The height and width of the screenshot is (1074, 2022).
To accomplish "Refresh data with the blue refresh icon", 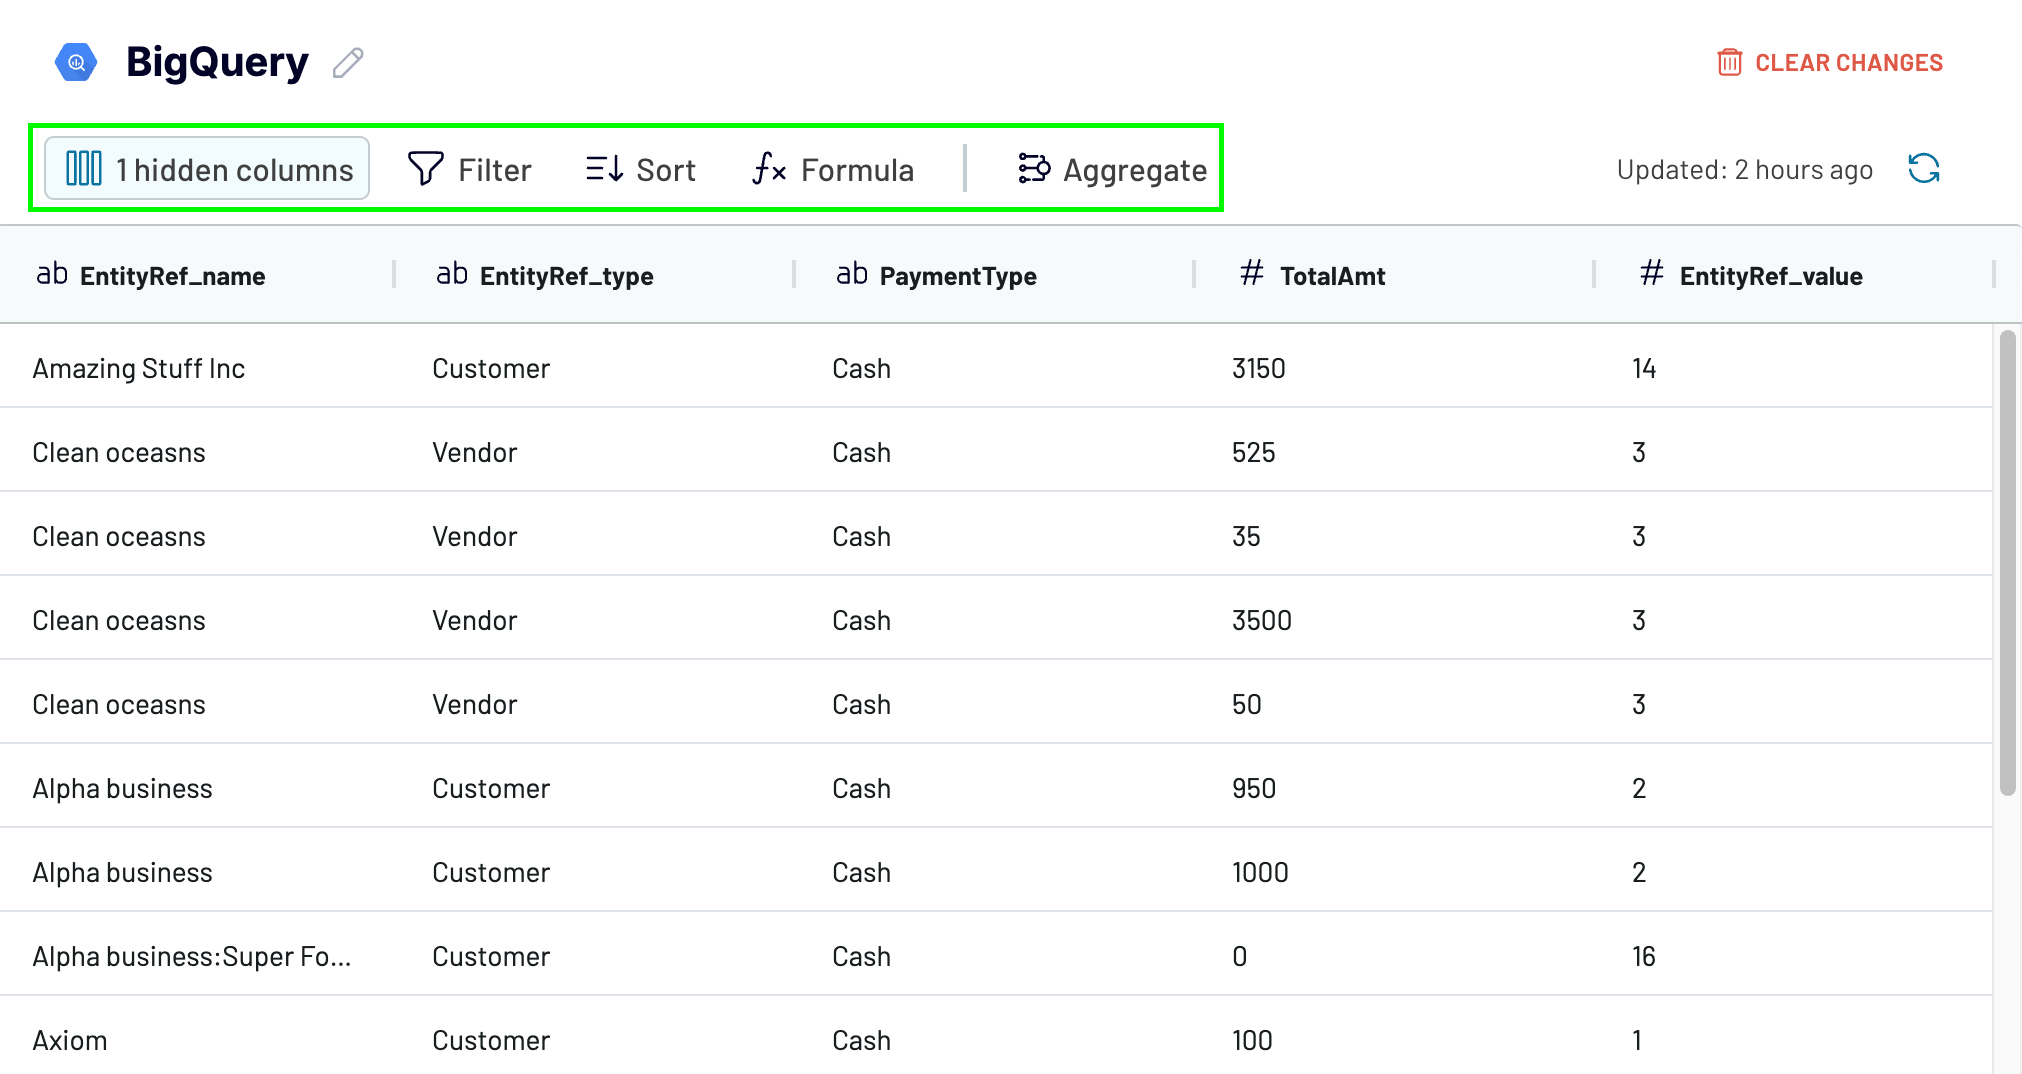I will 1923,168.
